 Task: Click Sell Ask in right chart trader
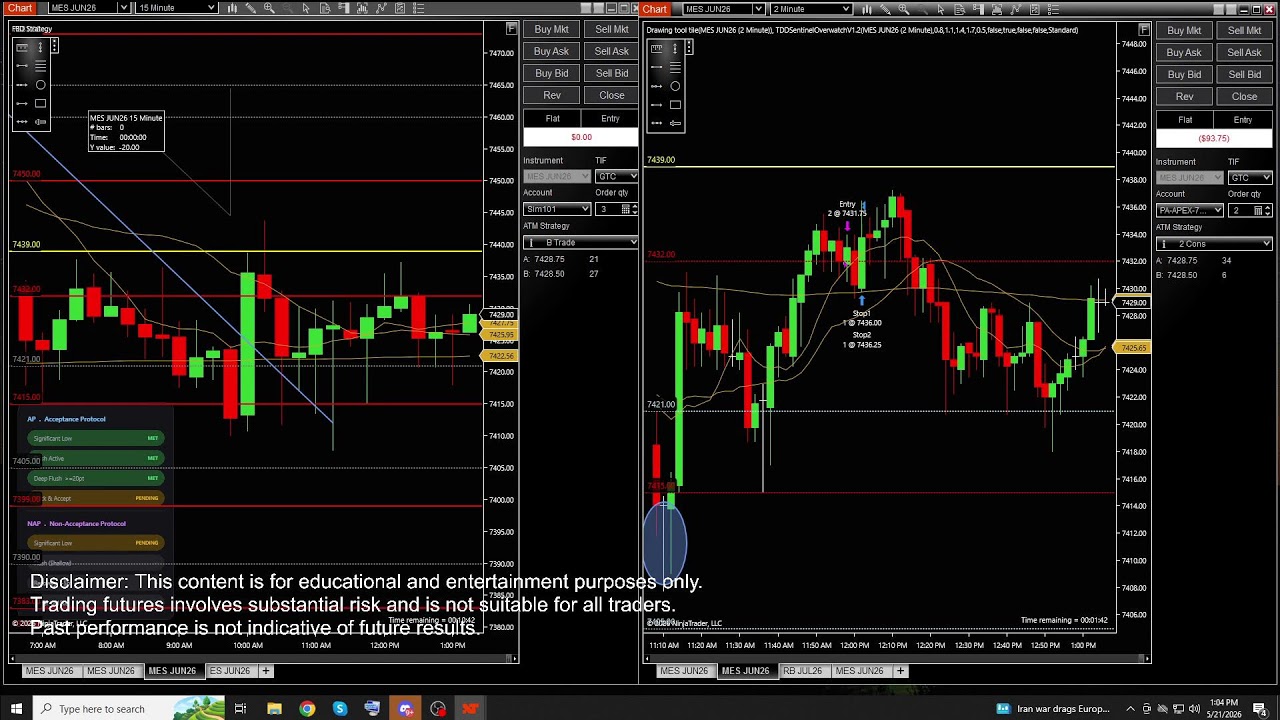1244,52
